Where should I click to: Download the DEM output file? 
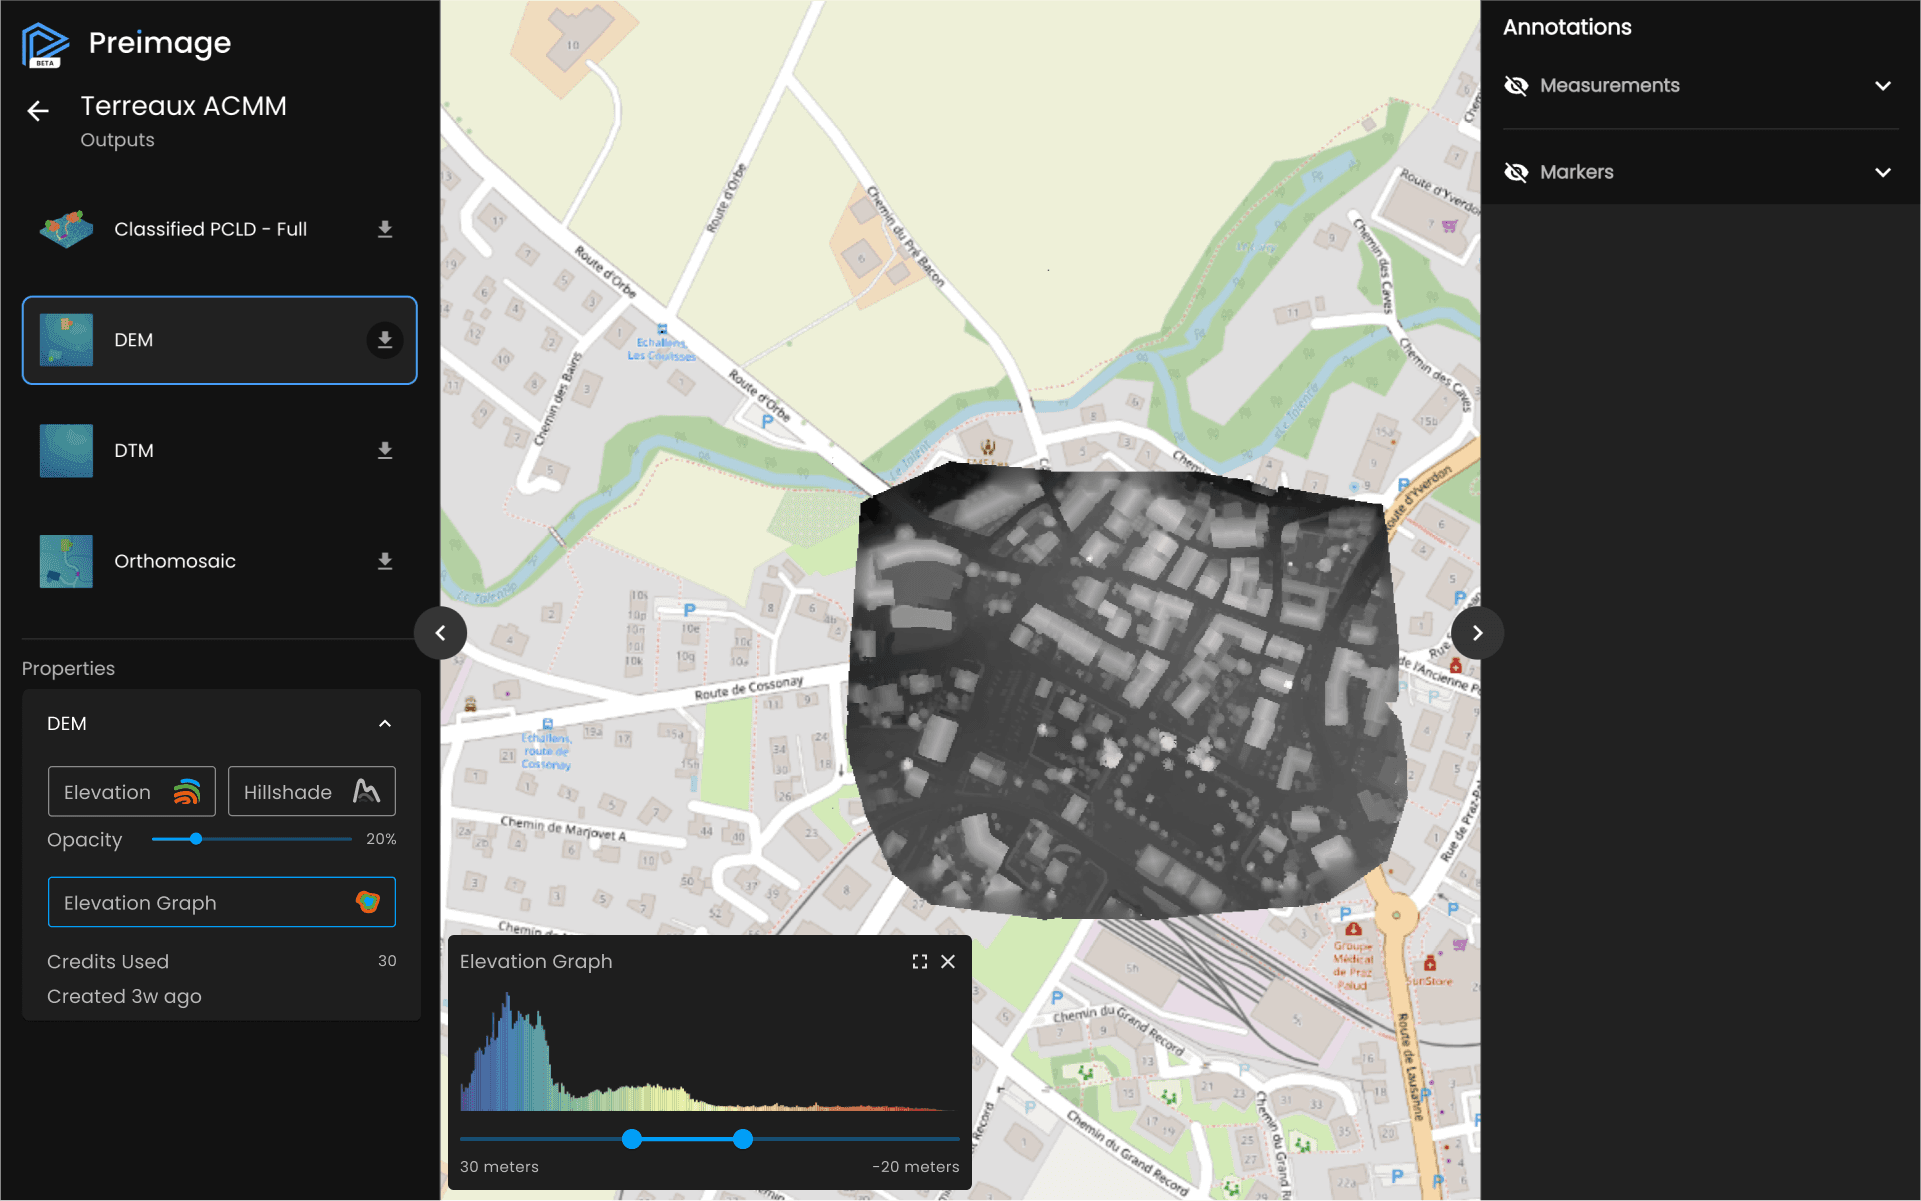click(x=385, y=340)
